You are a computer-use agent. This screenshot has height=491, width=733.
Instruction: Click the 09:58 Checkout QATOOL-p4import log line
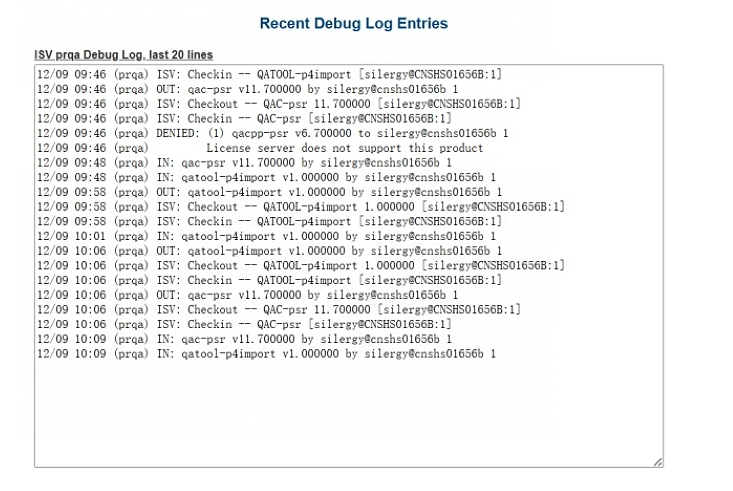pos(300,206)
